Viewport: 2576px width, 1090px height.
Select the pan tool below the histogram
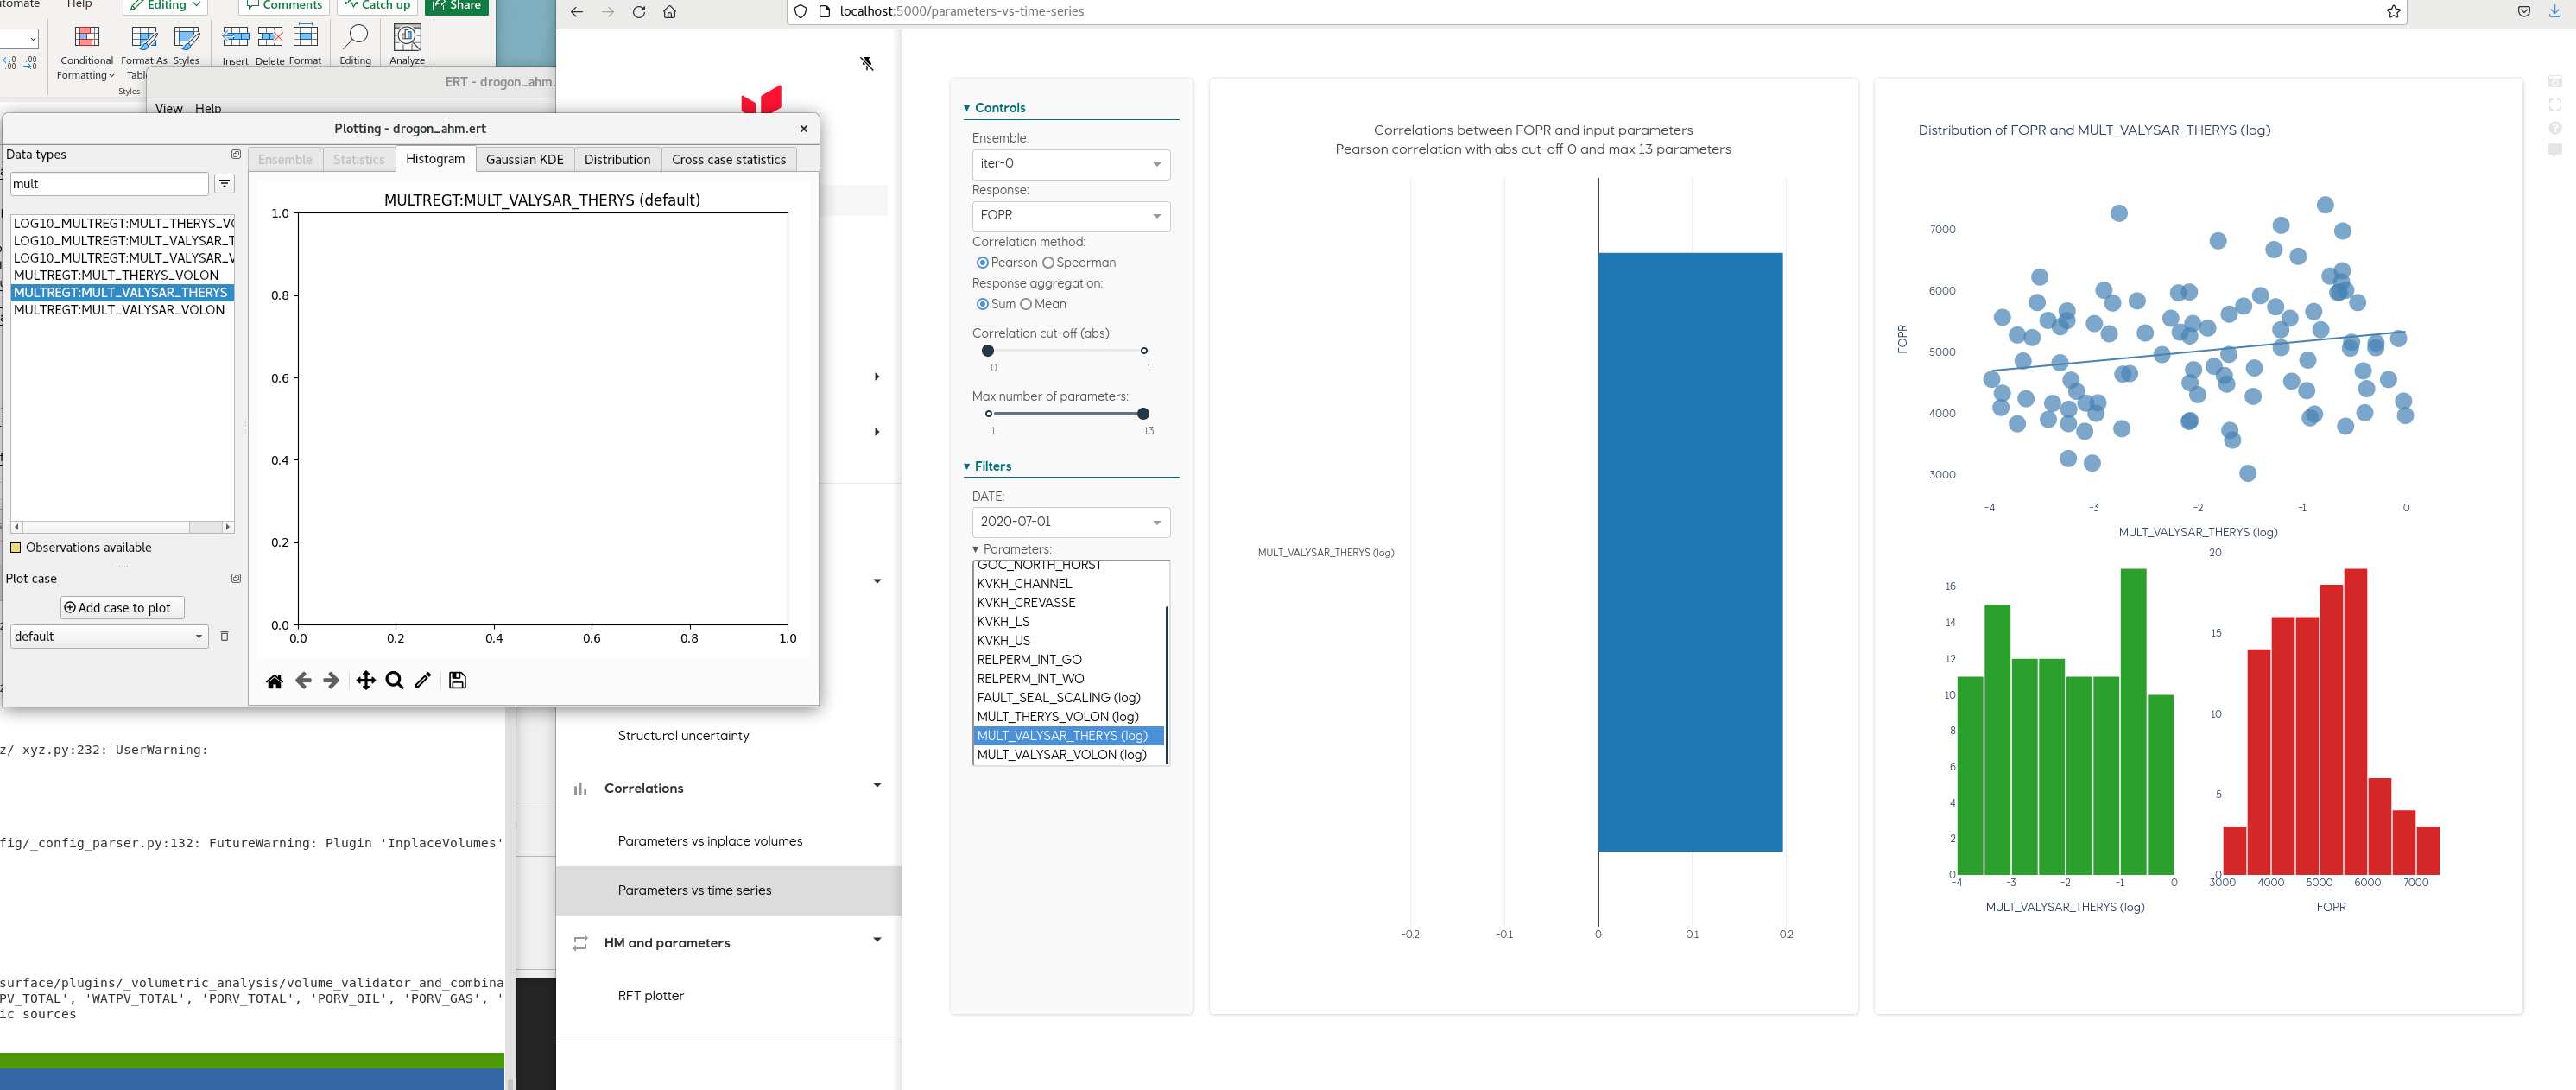tap(365, 680)
